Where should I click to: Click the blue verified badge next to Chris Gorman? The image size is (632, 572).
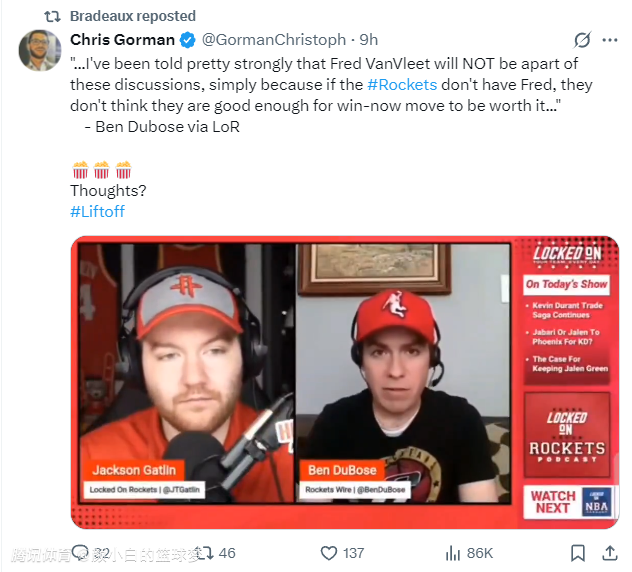[x=187, y=40]
